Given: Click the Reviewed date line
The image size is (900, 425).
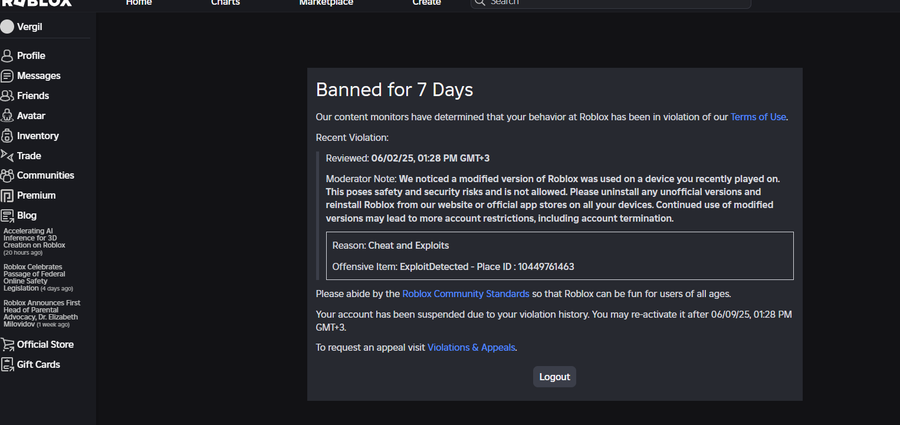Looking at the screenshot, I should pyautogui.click(x=408, y=159).
